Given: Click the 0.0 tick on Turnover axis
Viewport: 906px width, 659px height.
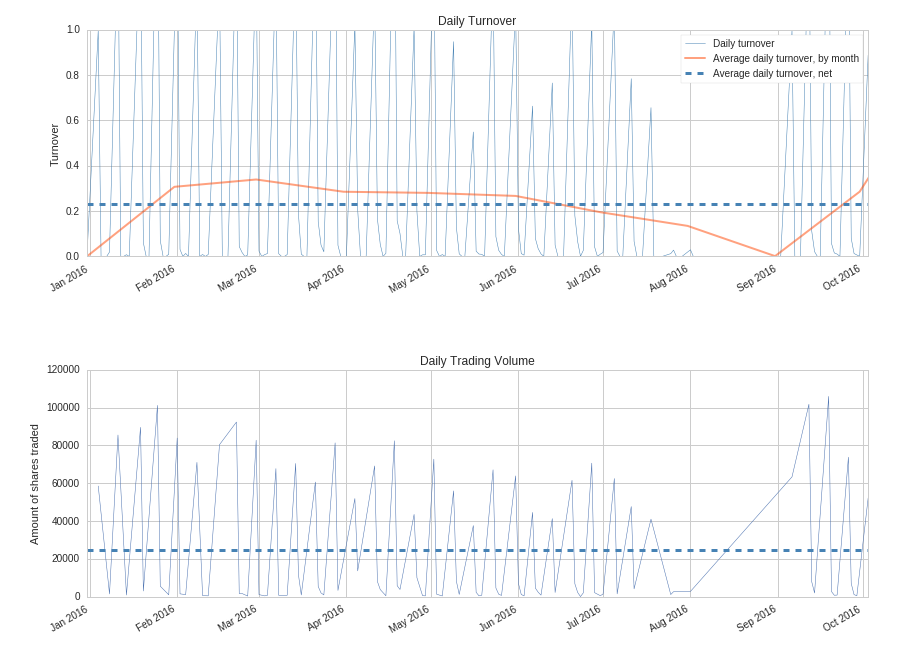Looking at the screenshot, I should click(x=73, y=256).
